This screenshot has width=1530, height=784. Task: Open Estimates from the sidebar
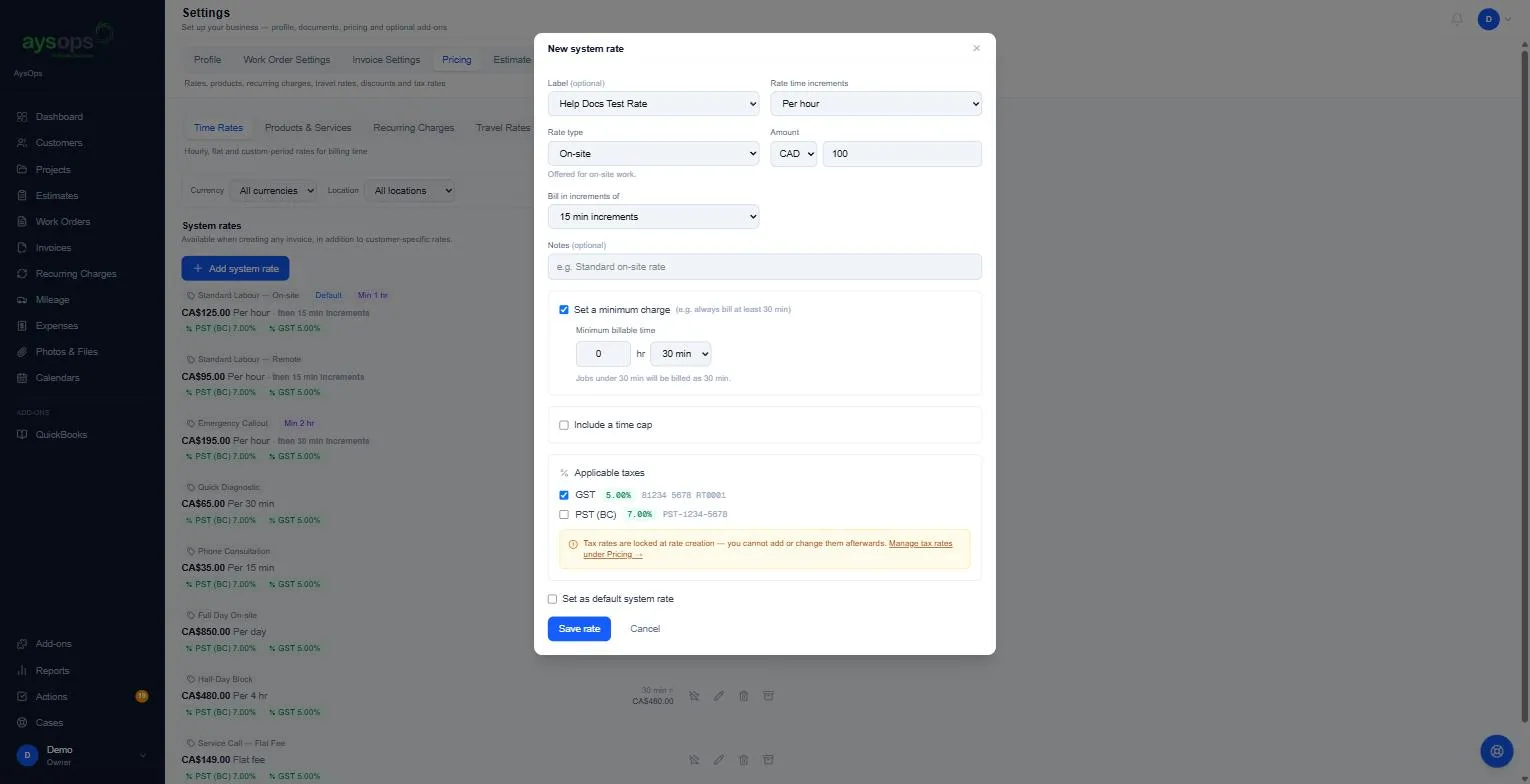pyautogui.click(x=56, y=196)
